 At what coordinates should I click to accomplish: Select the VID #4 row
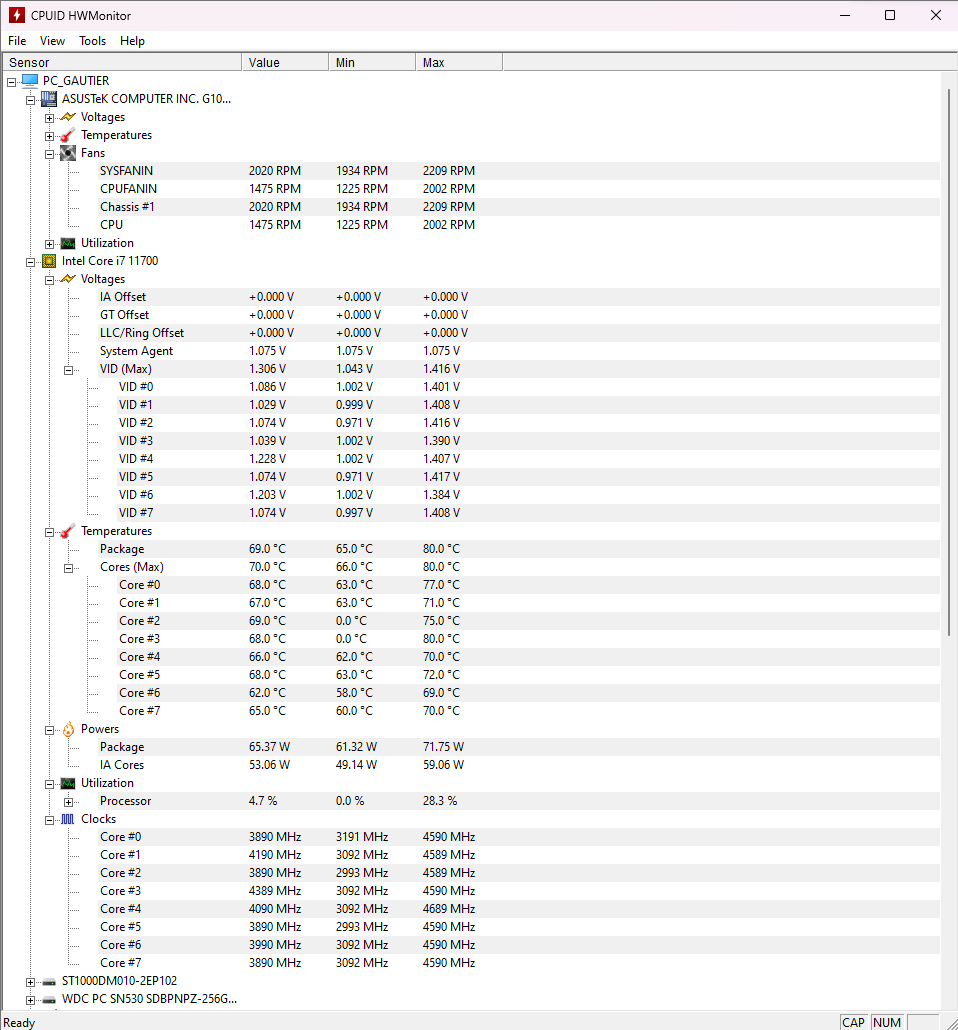(x=529, y=459)
